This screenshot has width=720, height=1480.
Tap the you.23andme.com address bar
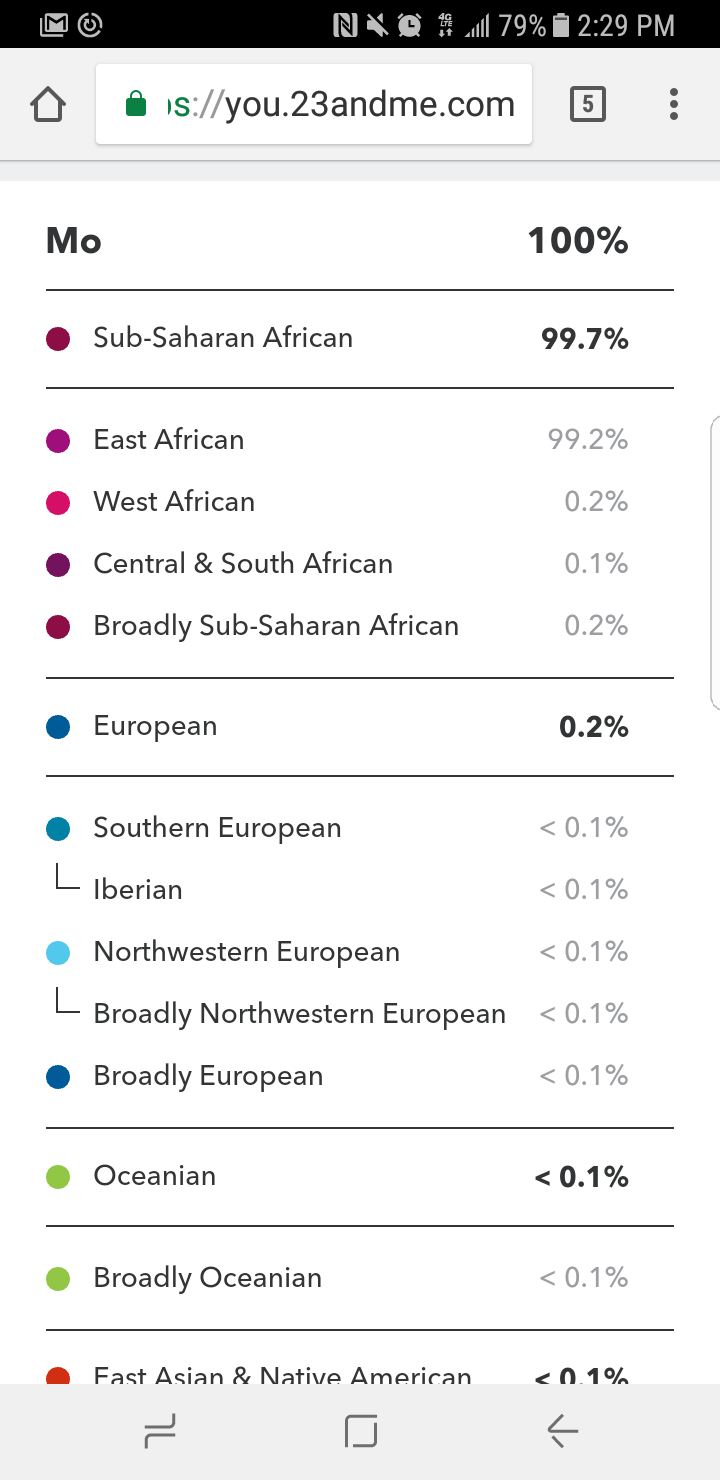tap(340, 105)
